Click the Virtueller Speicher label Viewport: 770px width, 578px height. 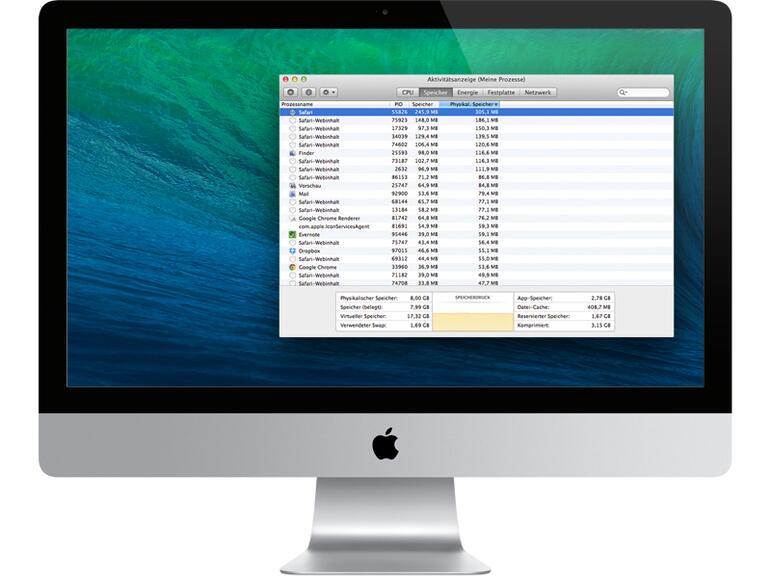[x=363, y=316]
